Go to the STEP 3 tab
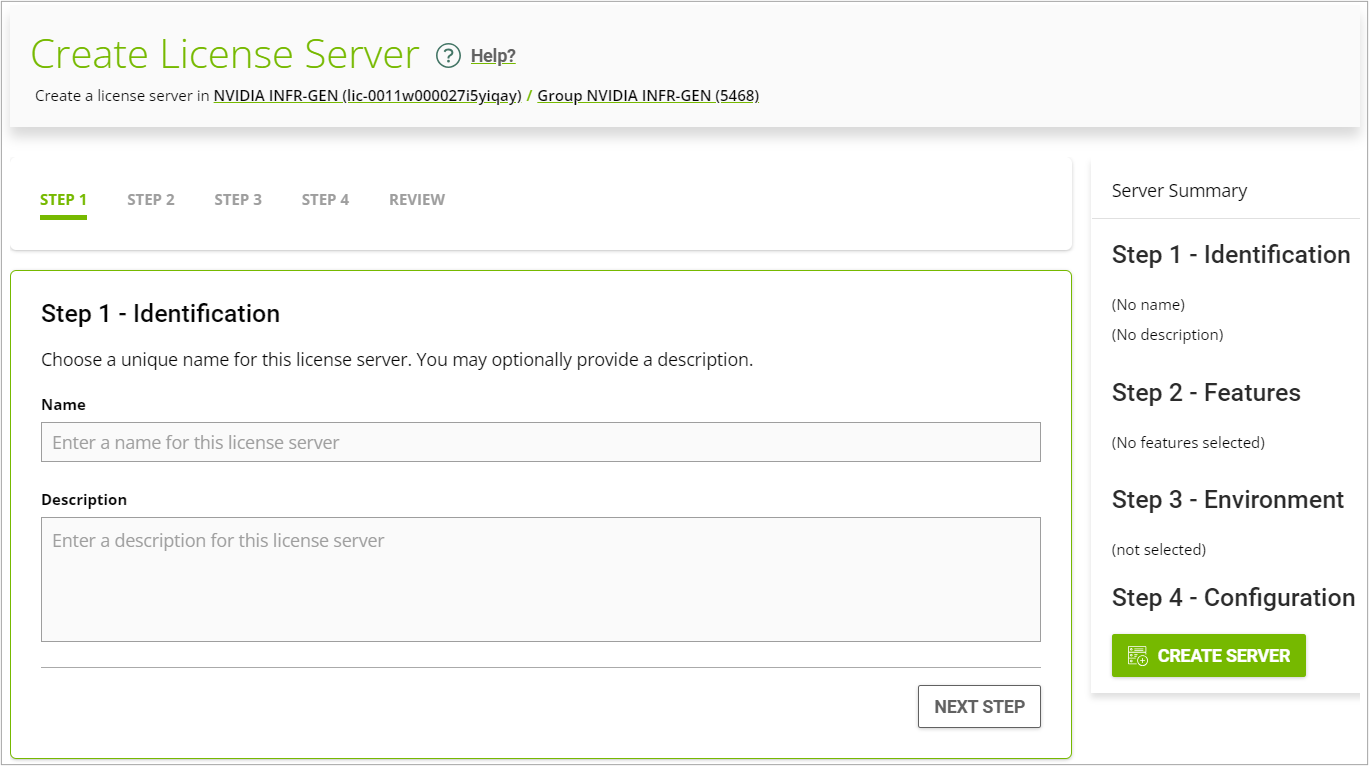This screenshot has height=766, width=1369. pyautogui.click(x=238, y=200)
